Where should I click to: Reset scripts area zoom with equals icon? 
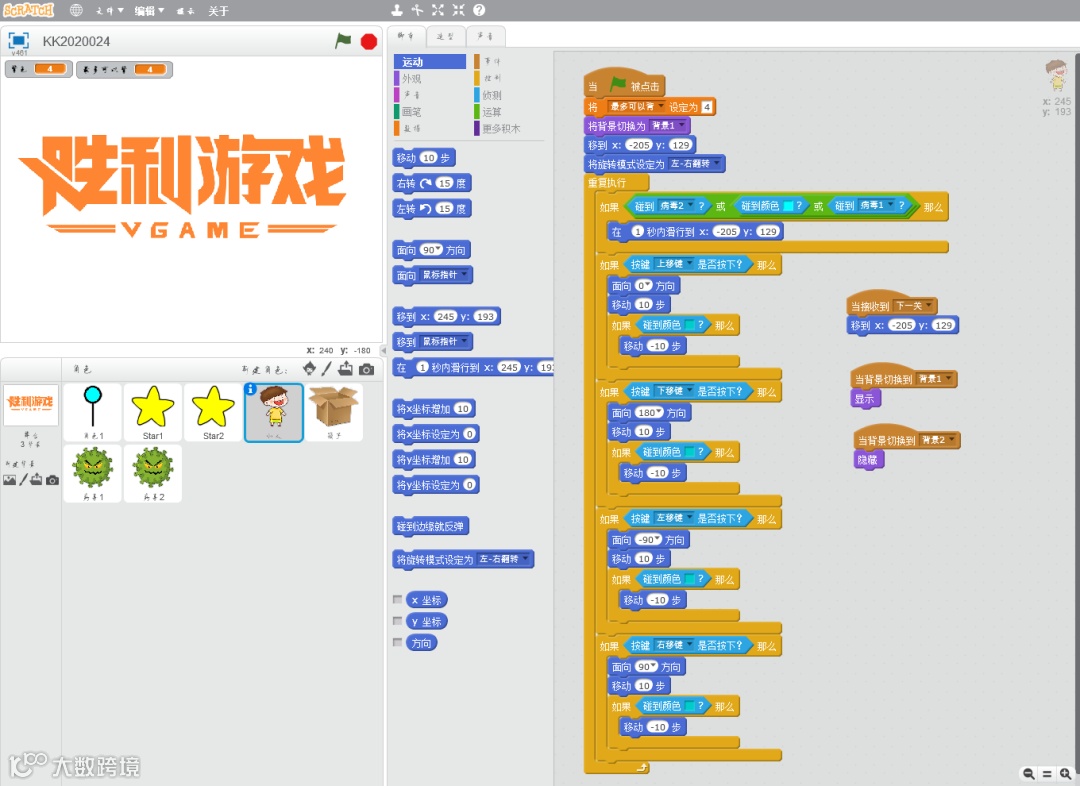(1047, 774)
